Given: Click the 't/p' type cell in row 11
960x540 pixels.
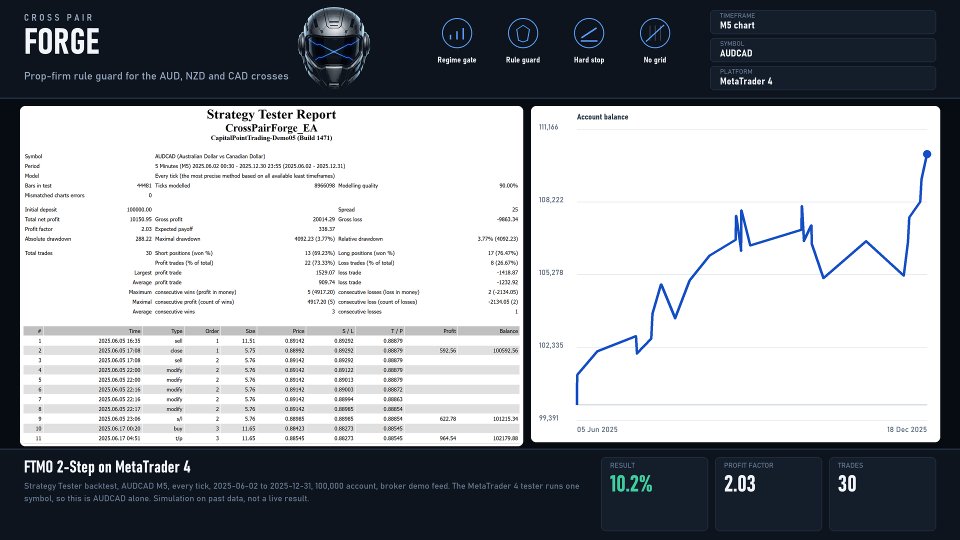Looking at the screenshot, I should 179,438.
